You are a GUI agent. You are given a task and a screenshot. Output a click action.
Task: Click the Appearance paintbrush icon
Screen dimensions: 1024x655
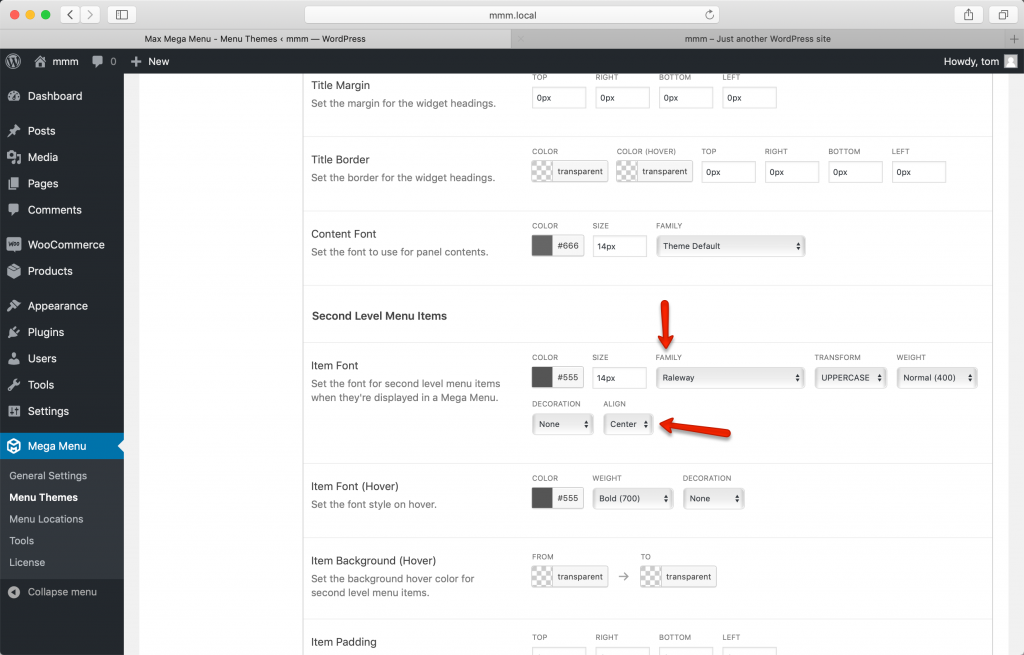point(16,305)
